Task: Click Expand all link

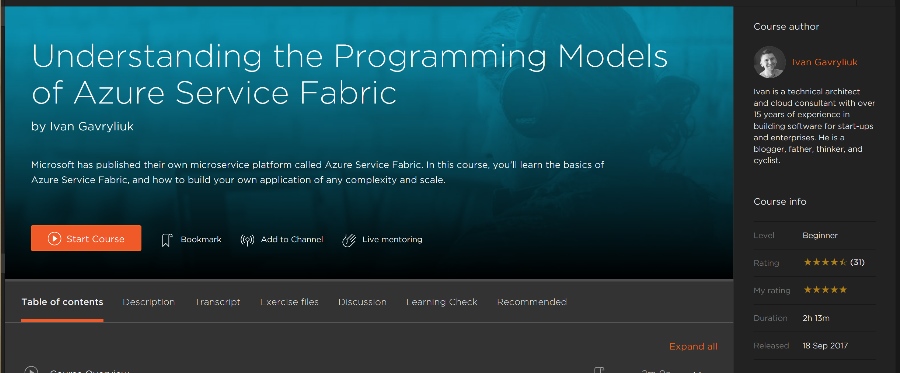Action: click(693, 347)
